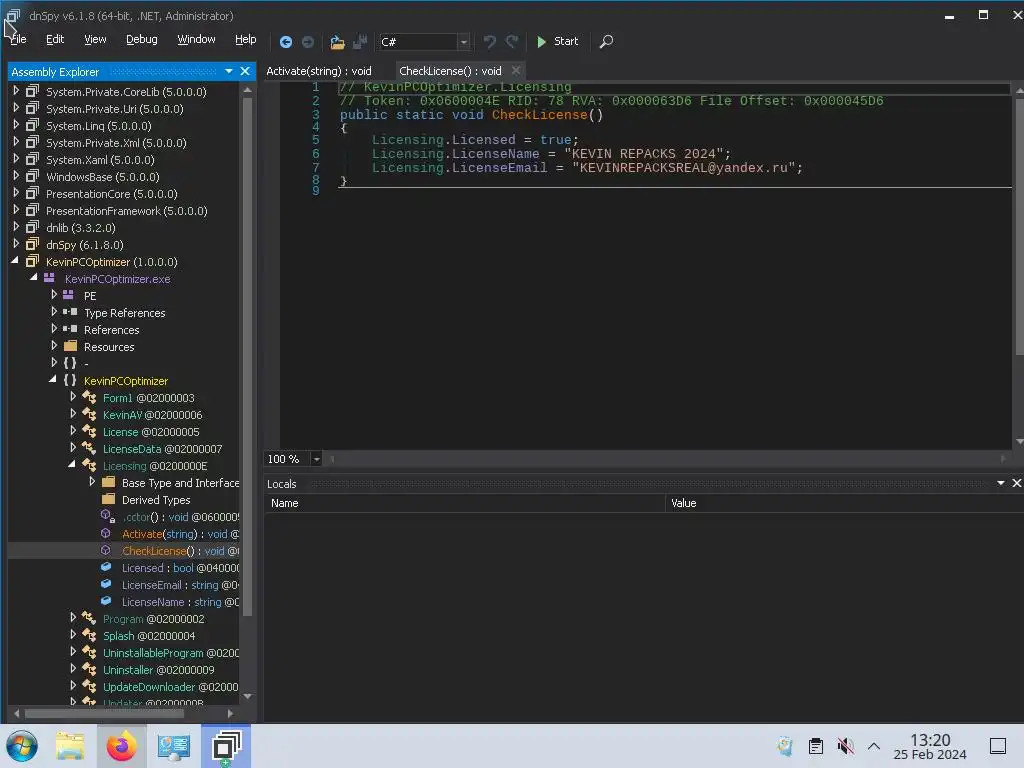The height and width of the screenshot is (768, 1024).
Task: Select the UpdateDownloader class
Action: pyautogui.click(x=170, y=686)
